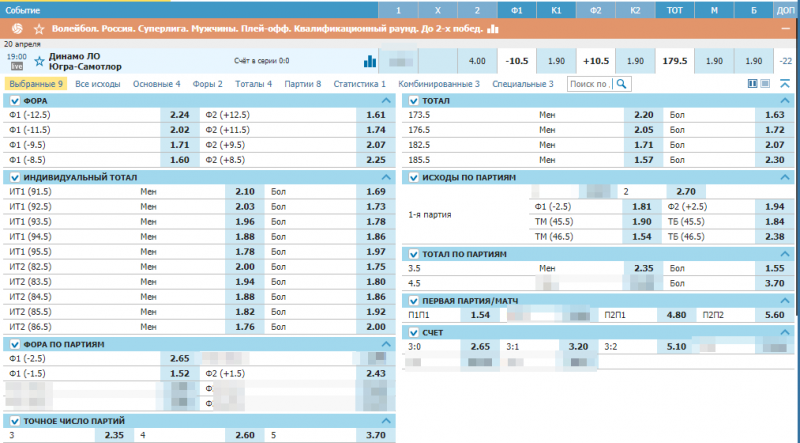Viewport: 800px width, 443px height.
Task: Open the Все исходы tab
Action: tap(97, 84)
